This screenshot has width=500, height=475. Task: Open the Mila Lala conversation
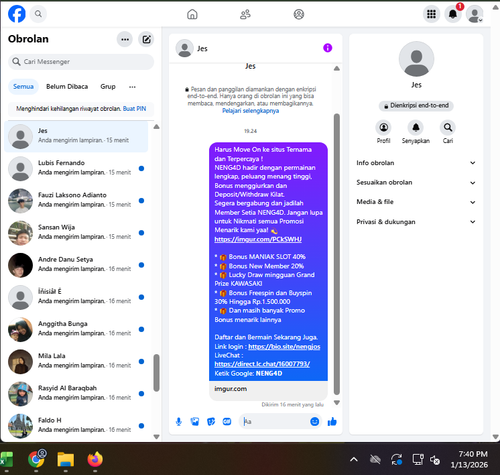[x=76, y=362]
